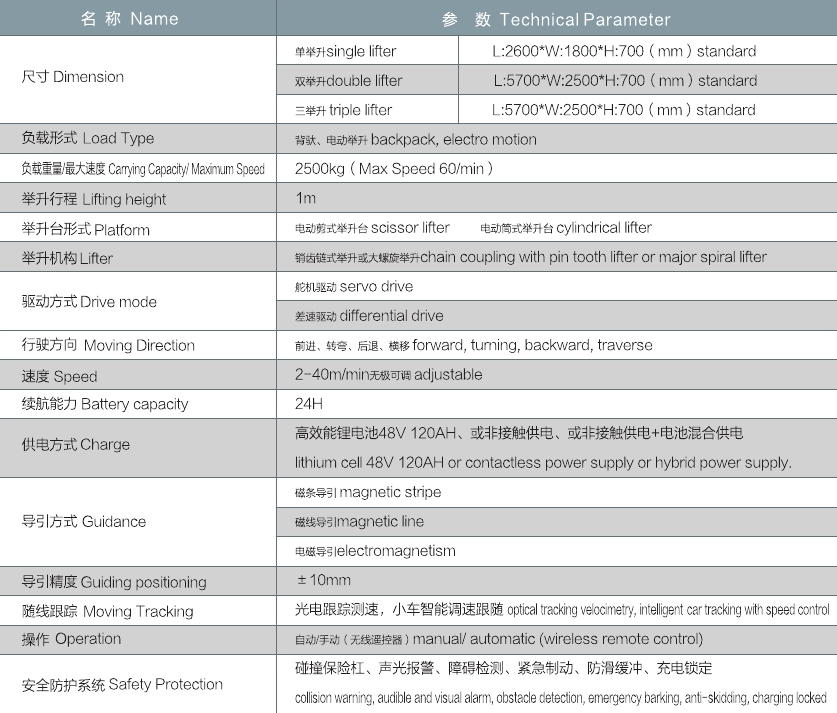Click the 'Name' column header
The image size is (837, 713).
130,19
